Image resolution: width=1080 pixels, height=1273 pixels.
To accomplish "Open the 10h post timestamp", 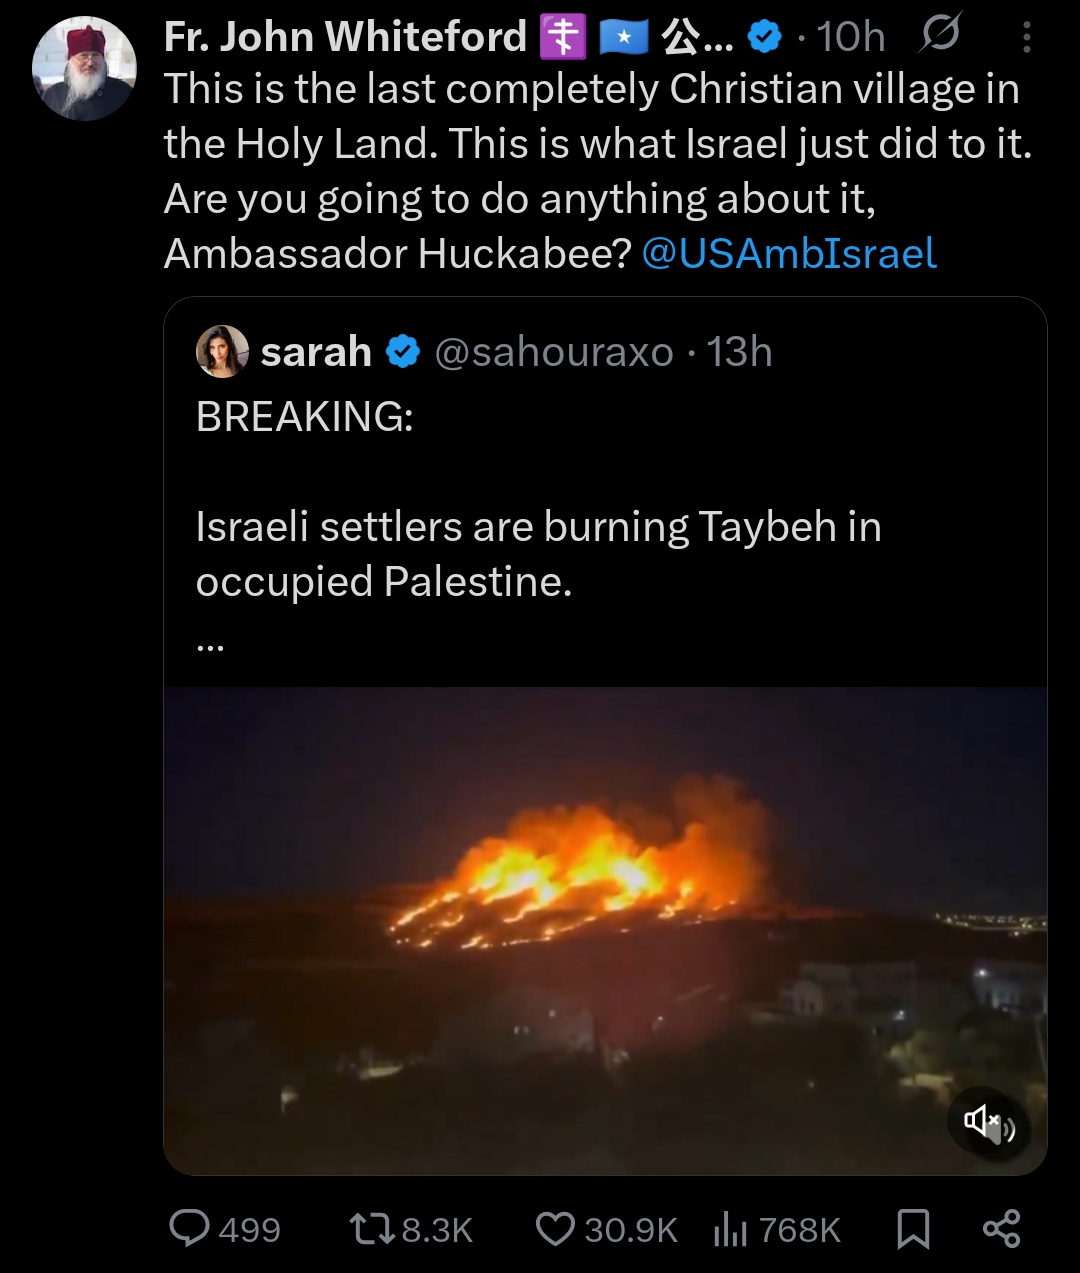I will coord(851,38).
